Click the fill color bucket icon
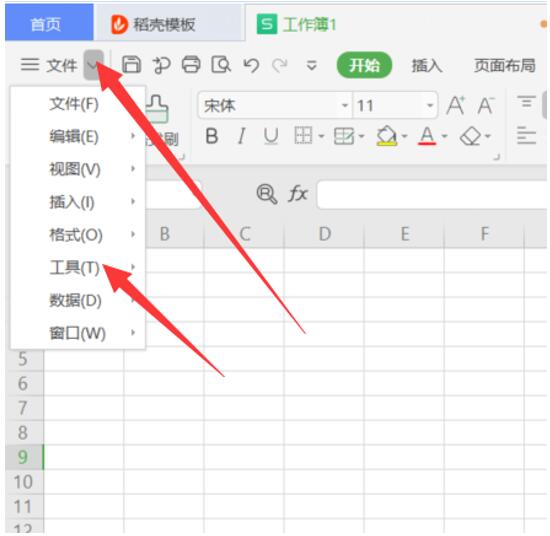550x536 pixels. click(x=386, y=136)
